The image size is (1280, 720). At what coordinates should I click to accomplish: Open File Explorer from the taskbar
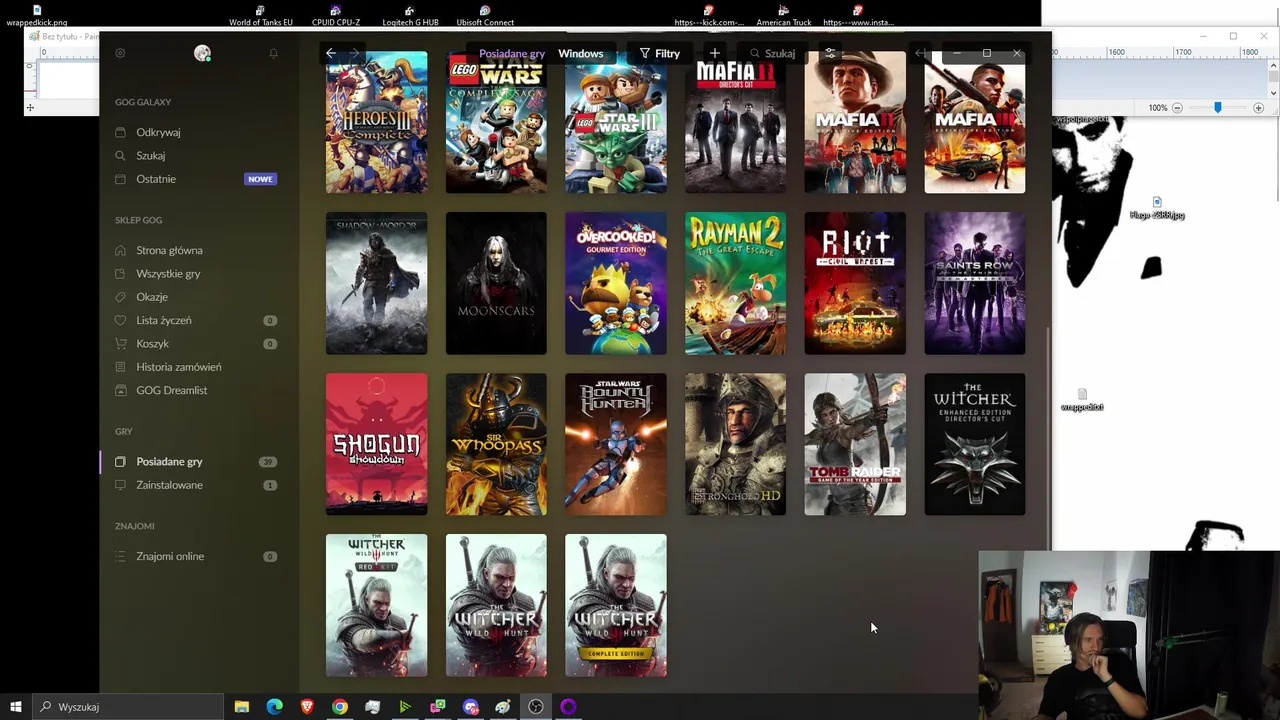[241, 707]
